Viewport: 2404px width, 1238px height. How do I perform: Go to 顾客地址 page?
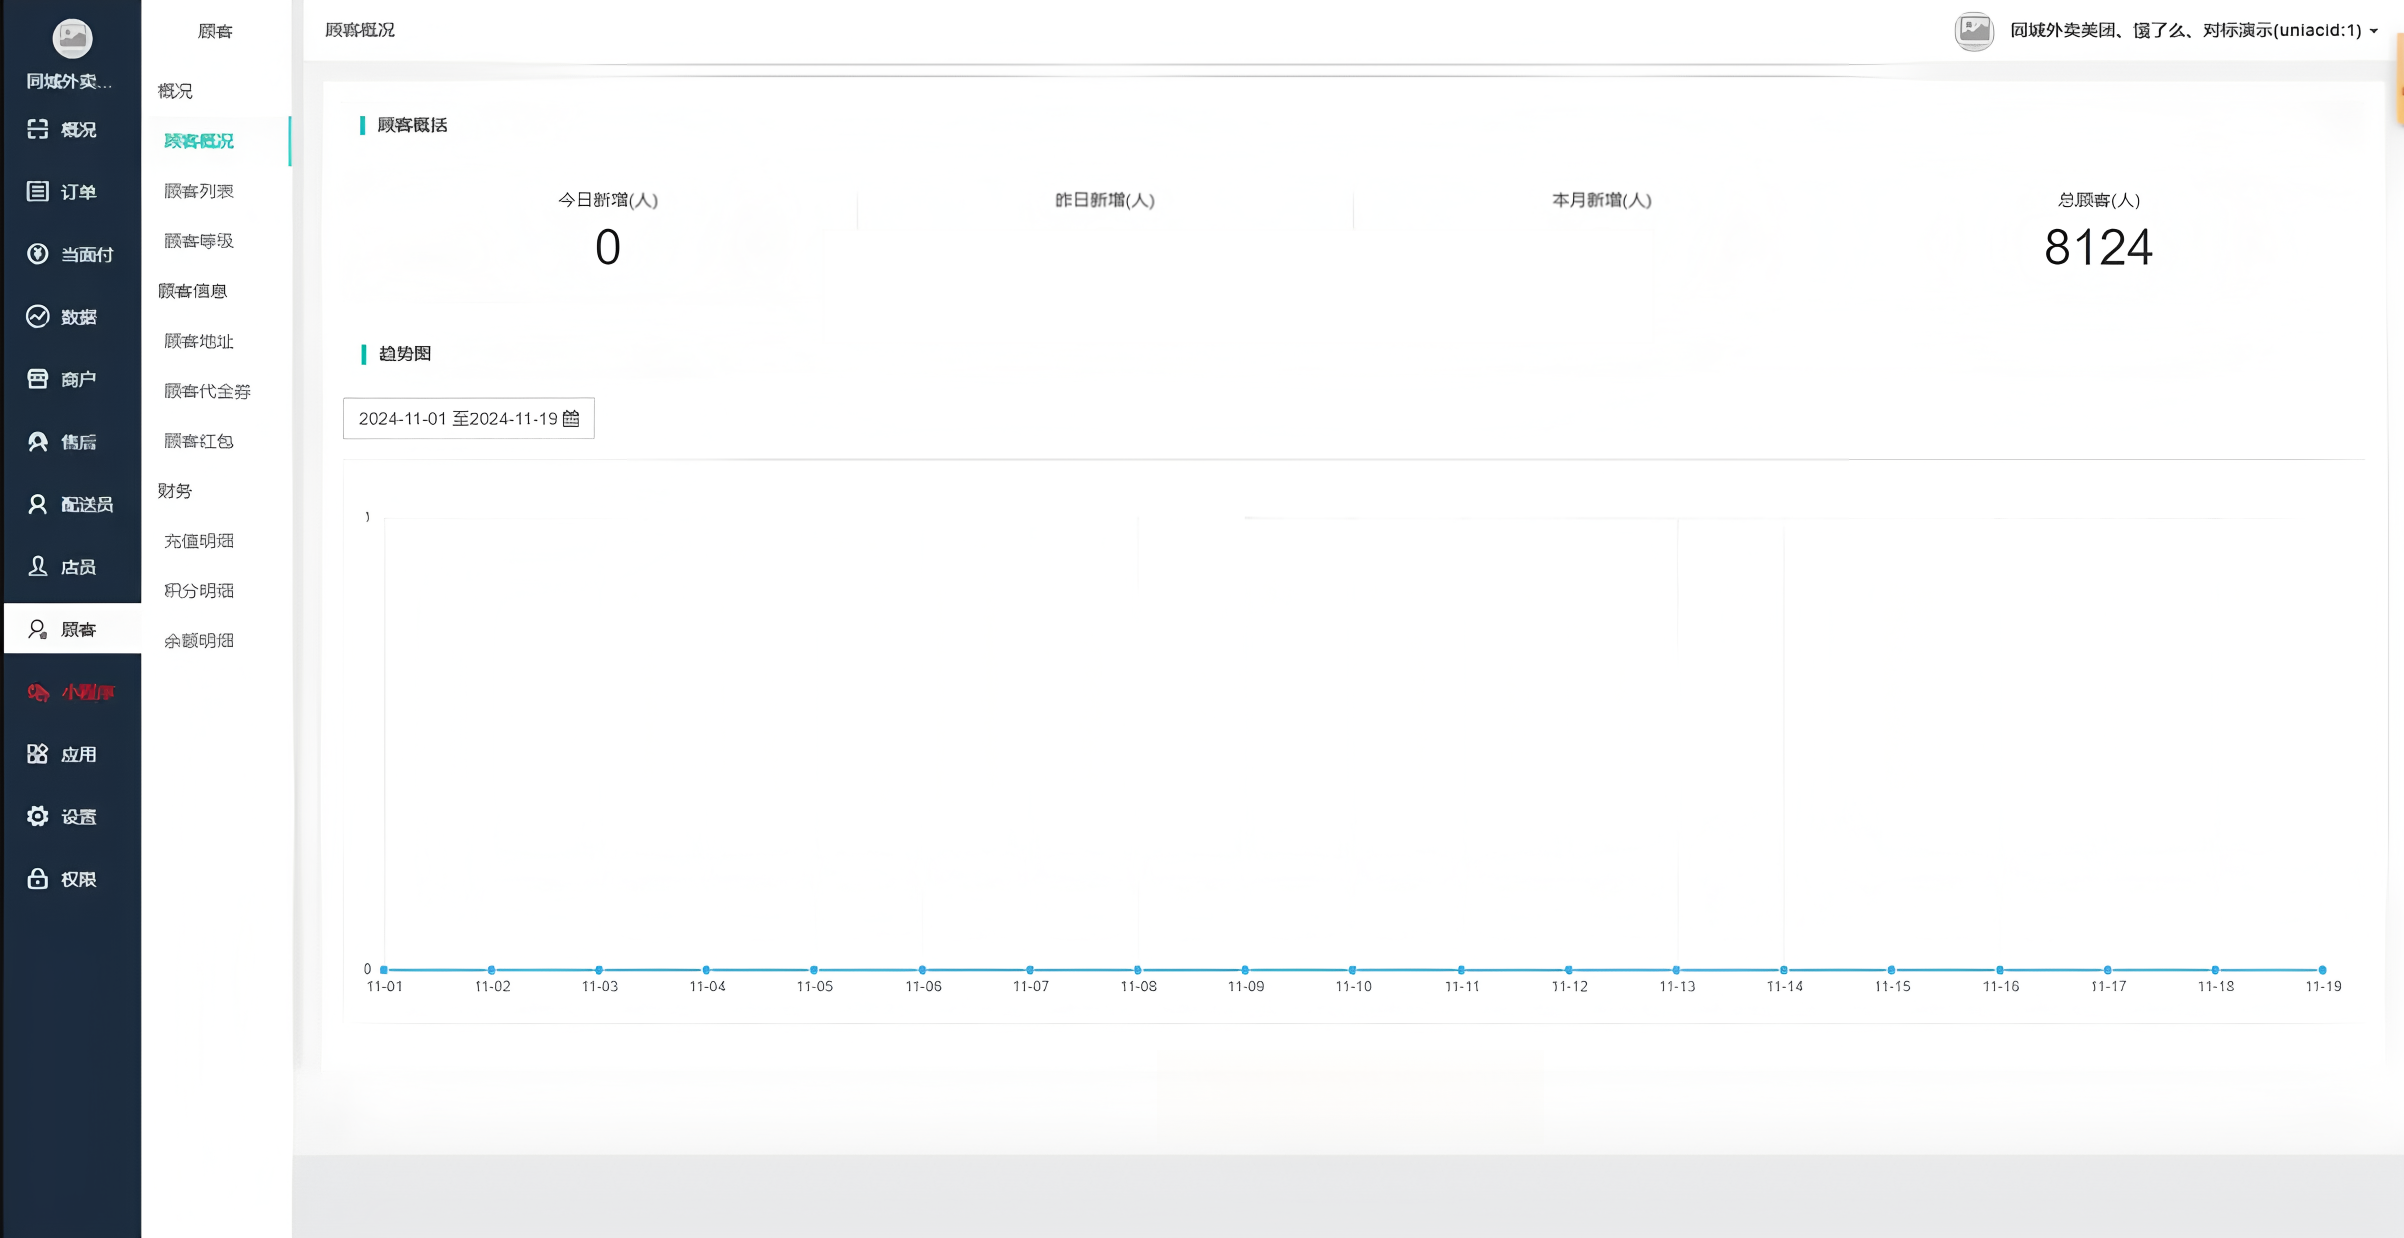(199, 341)
